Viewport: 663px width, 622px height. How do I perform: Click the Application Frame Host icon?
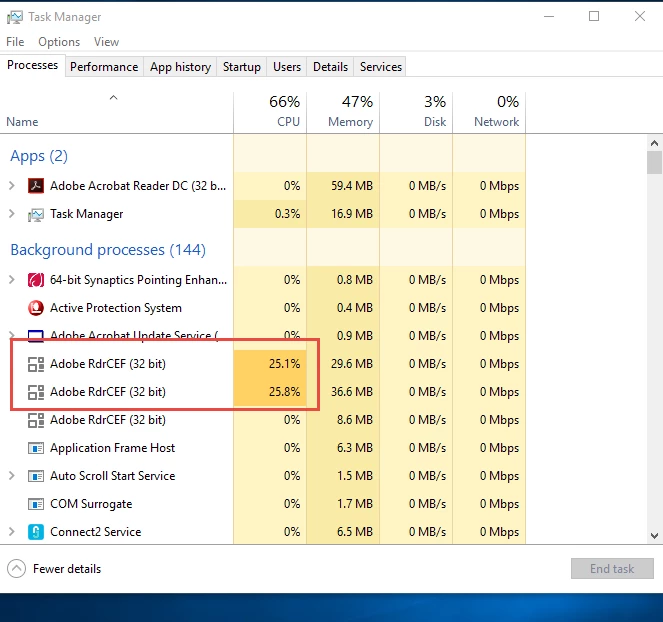point(36,448)
